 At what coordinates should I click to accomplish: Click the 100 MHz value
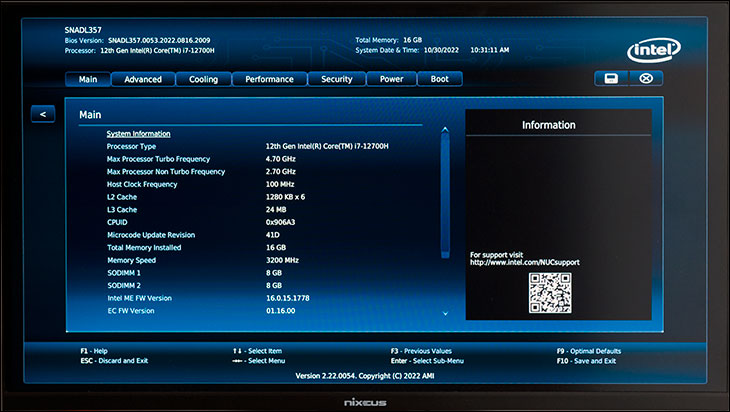point(280,184)
